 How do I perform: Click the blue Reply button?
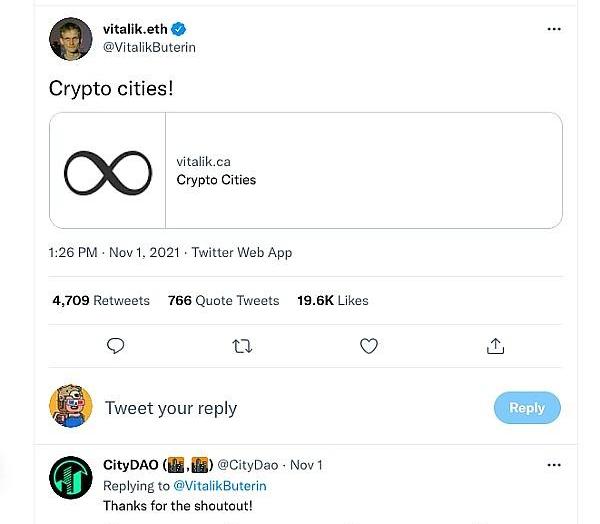click(527, 407)
